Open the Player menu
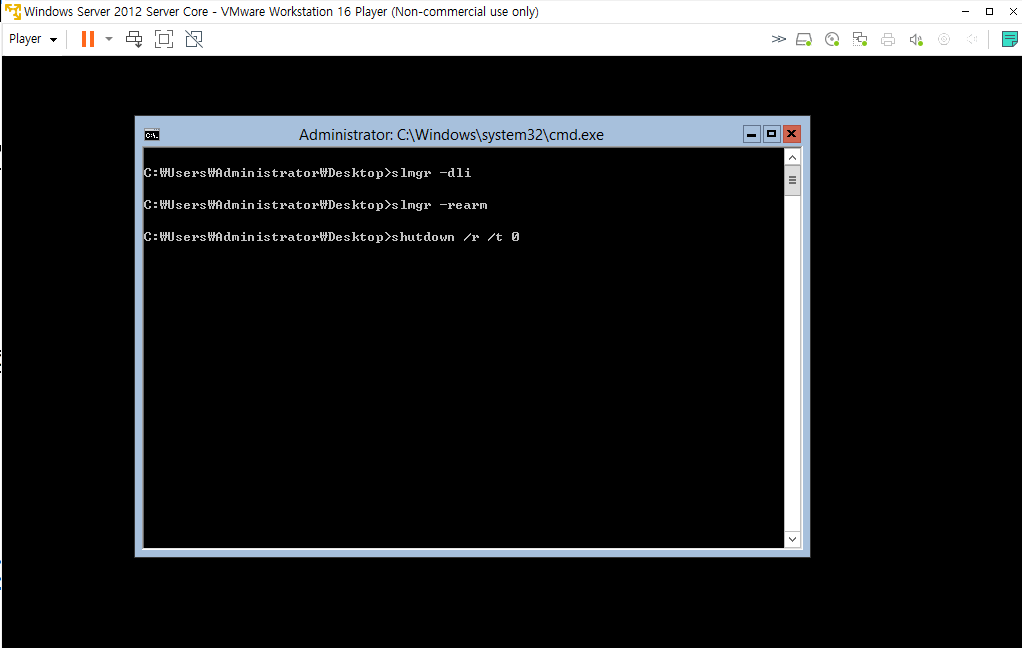1022x648 pixels. 33,39
